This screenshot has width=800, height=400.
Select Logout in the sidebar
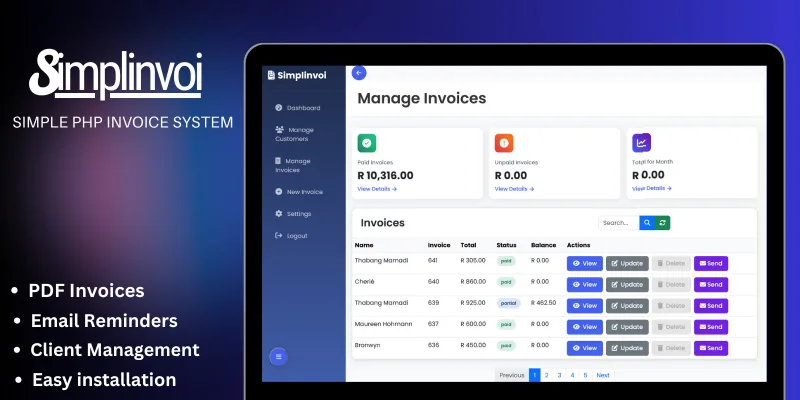pyautogui.click(x=291, y=236)
